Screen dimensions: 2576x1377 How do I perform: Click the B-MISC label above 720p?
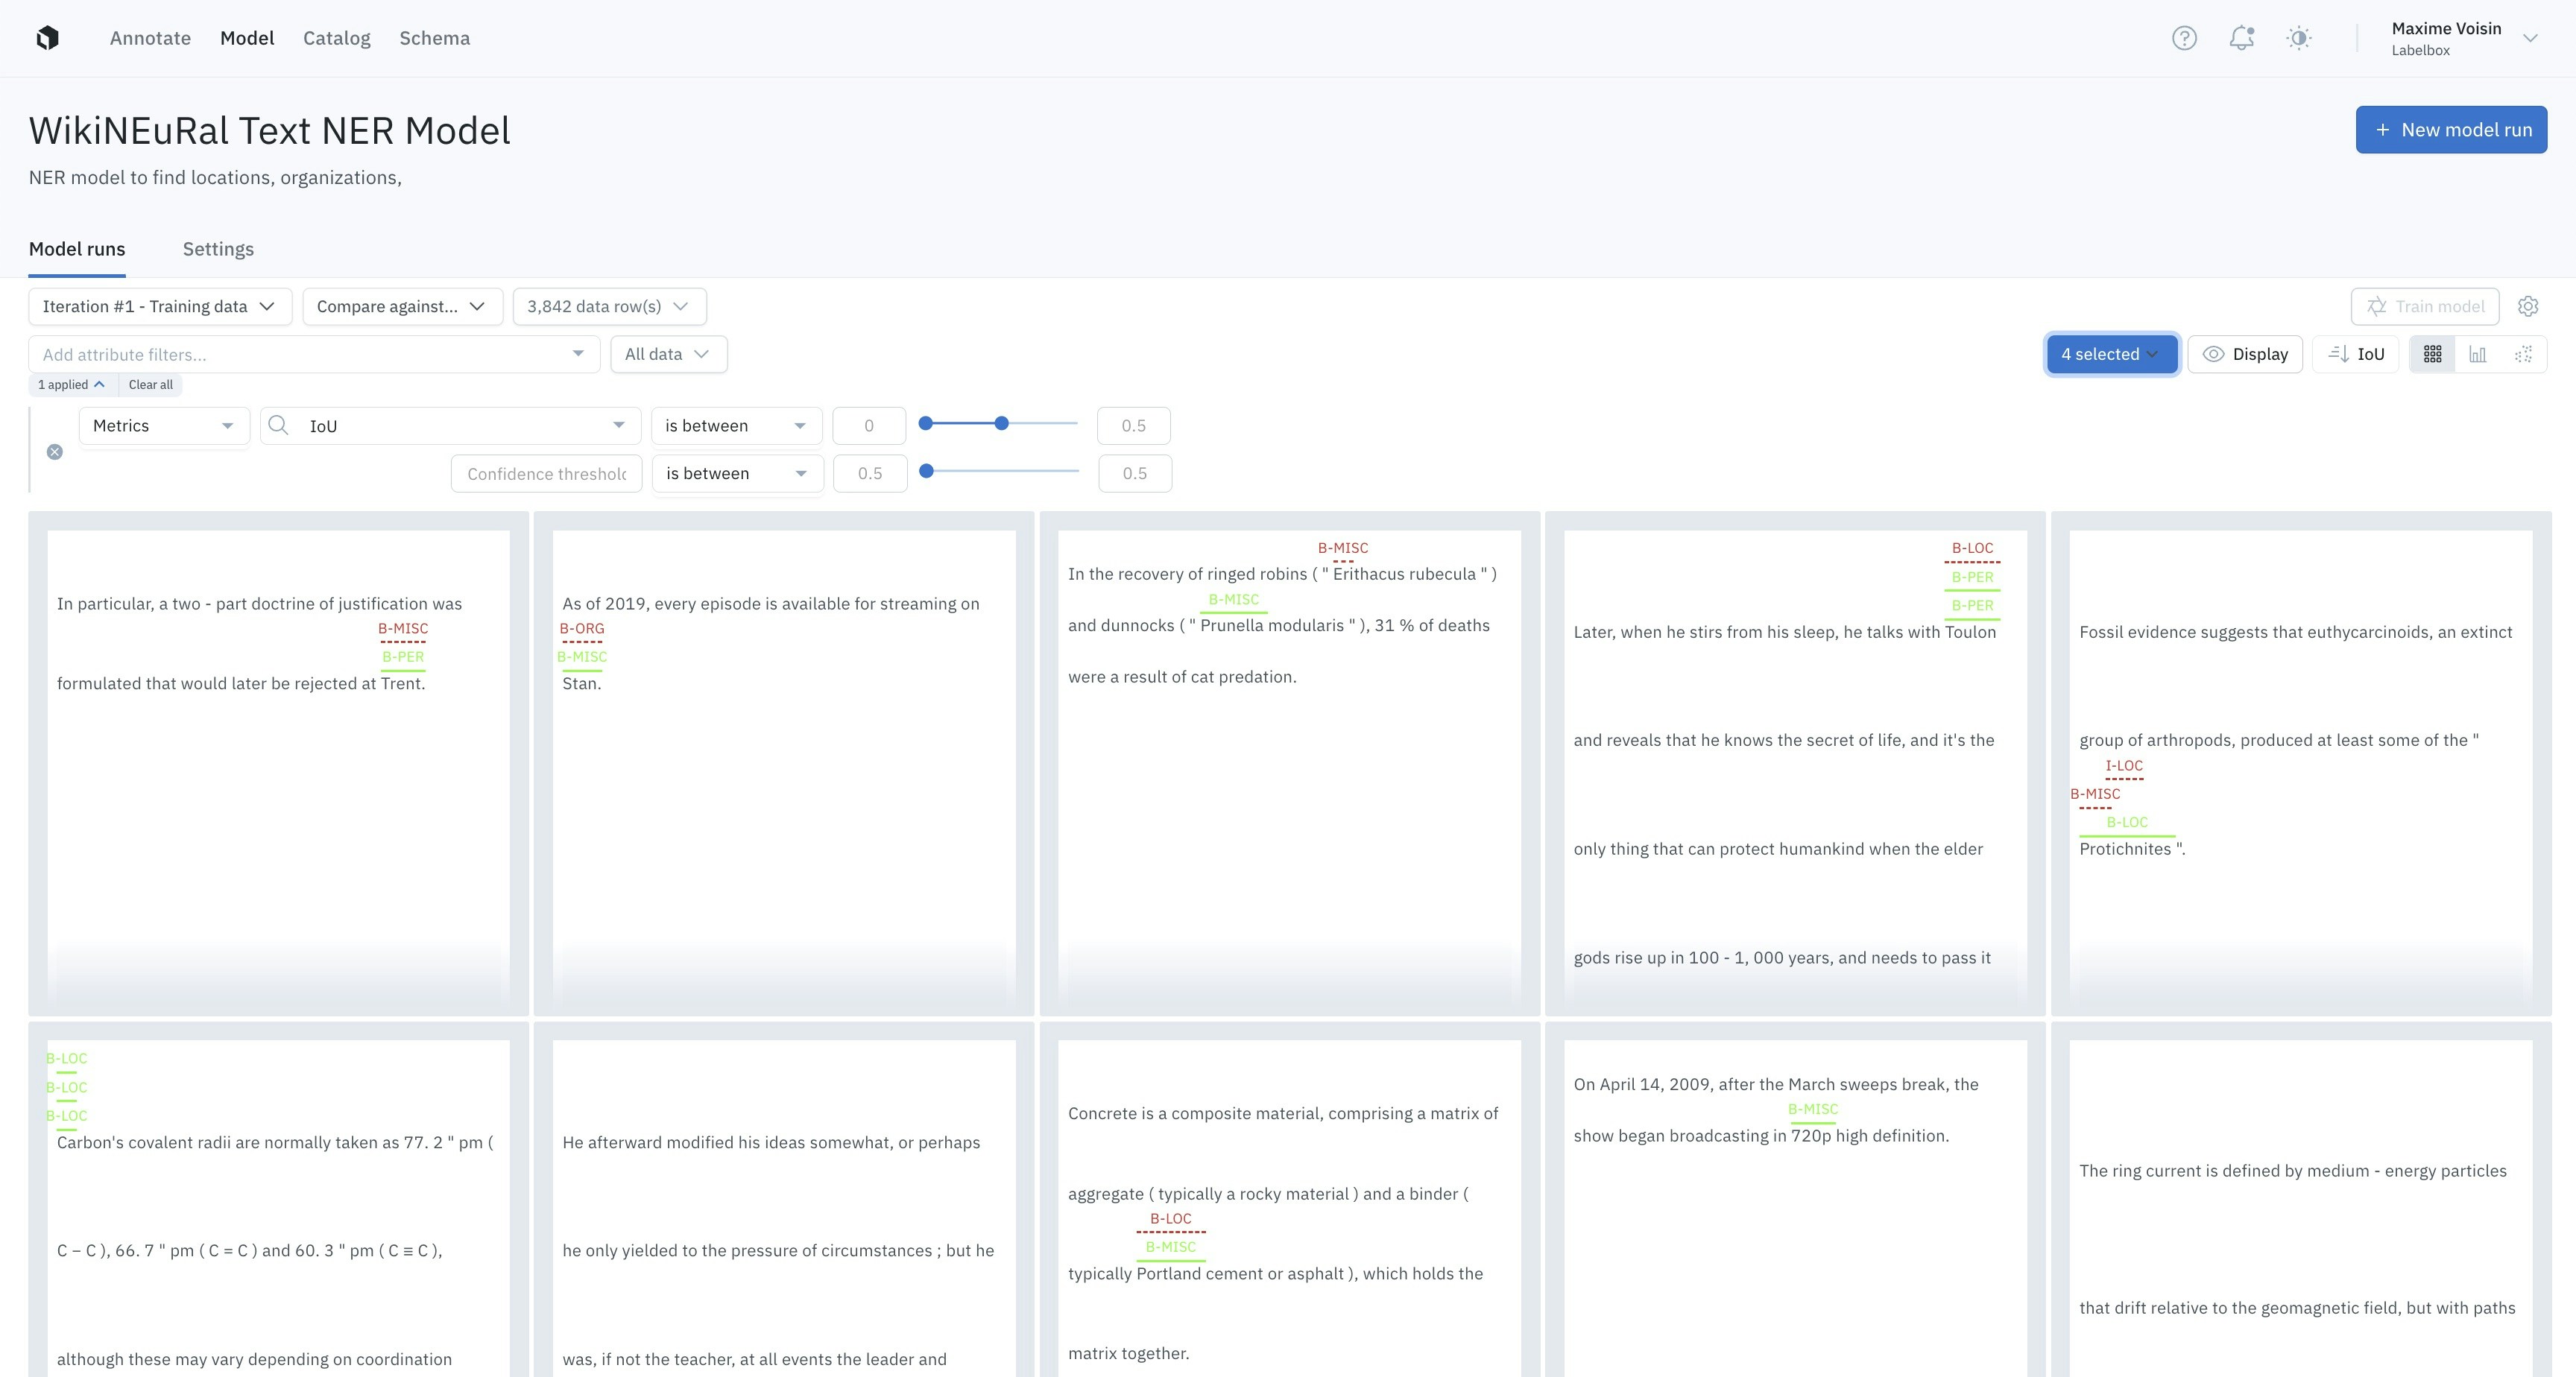coord(1813,1109)
